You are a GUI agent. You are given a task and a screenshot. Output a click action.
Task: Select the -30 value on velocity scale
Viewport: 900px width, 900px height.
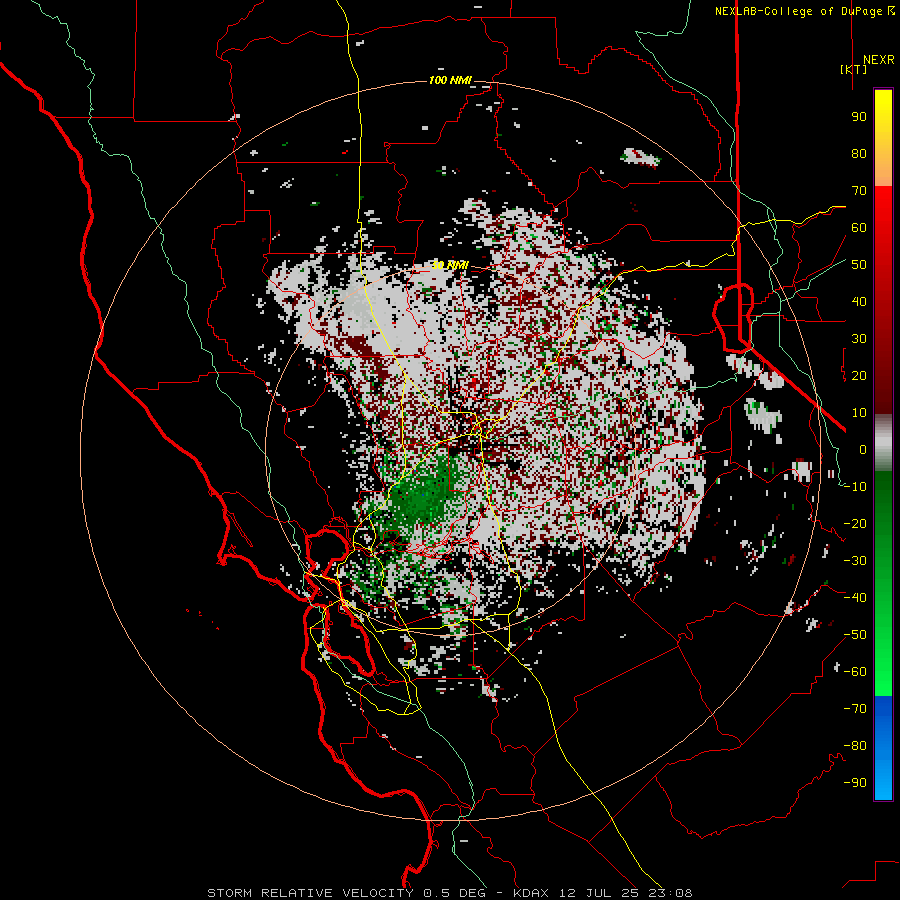[855, 561]
